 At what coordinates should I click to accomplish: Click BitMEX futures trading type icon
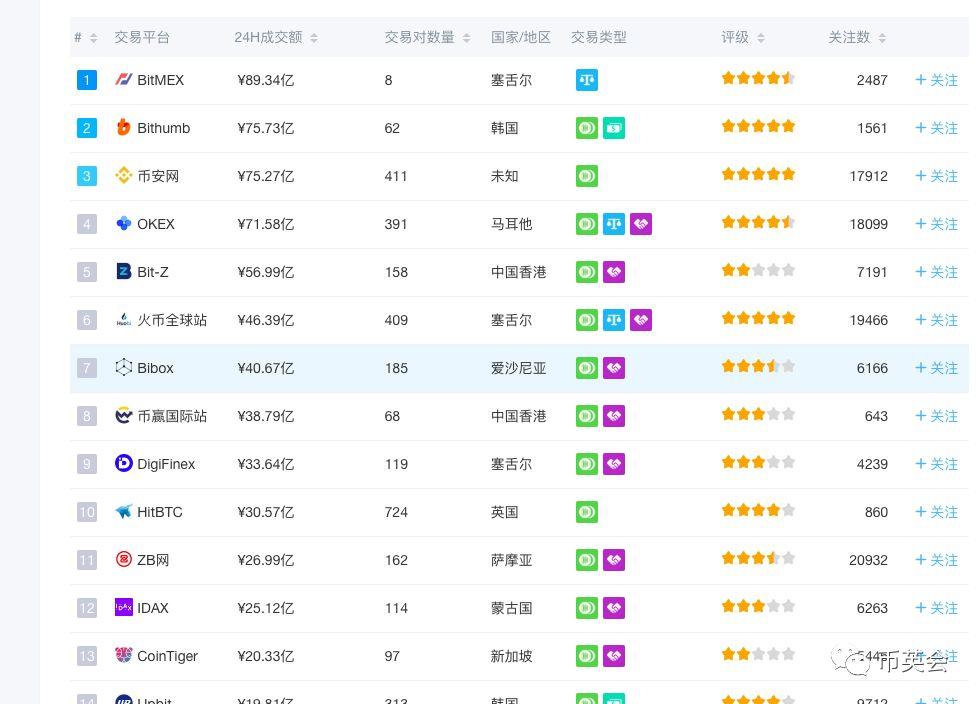tap(587, 80)
